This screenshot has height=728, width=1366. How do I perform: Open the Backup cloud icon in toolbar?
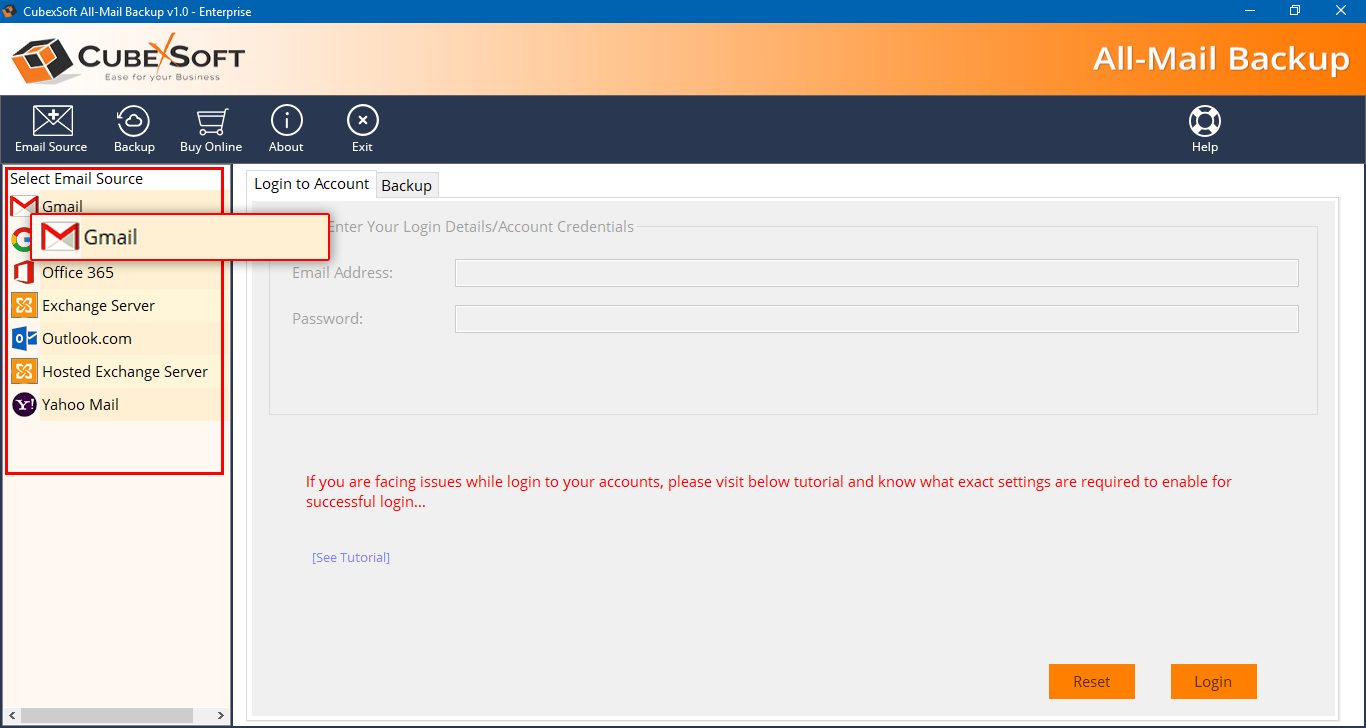tap(134, 122)
